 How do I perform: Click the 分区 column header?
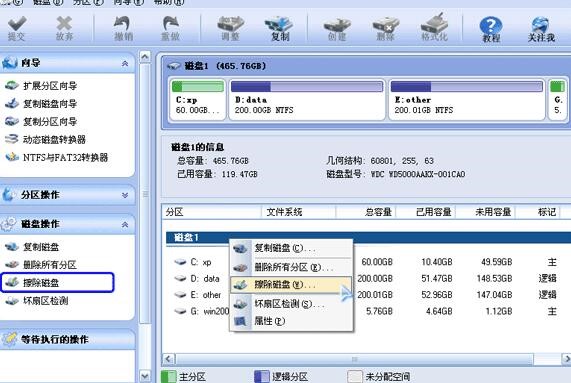coord(212,212)
